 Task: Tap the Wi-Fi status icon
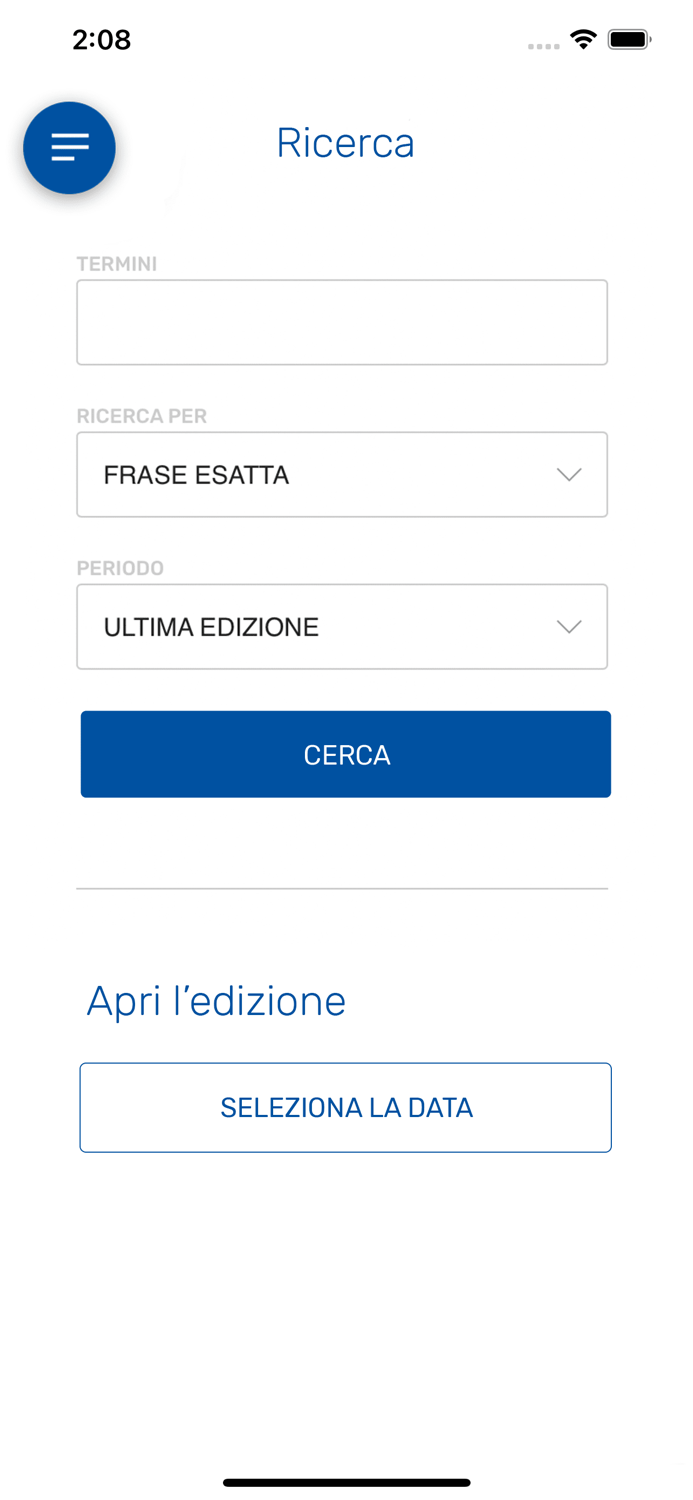(x=583, y=39)
